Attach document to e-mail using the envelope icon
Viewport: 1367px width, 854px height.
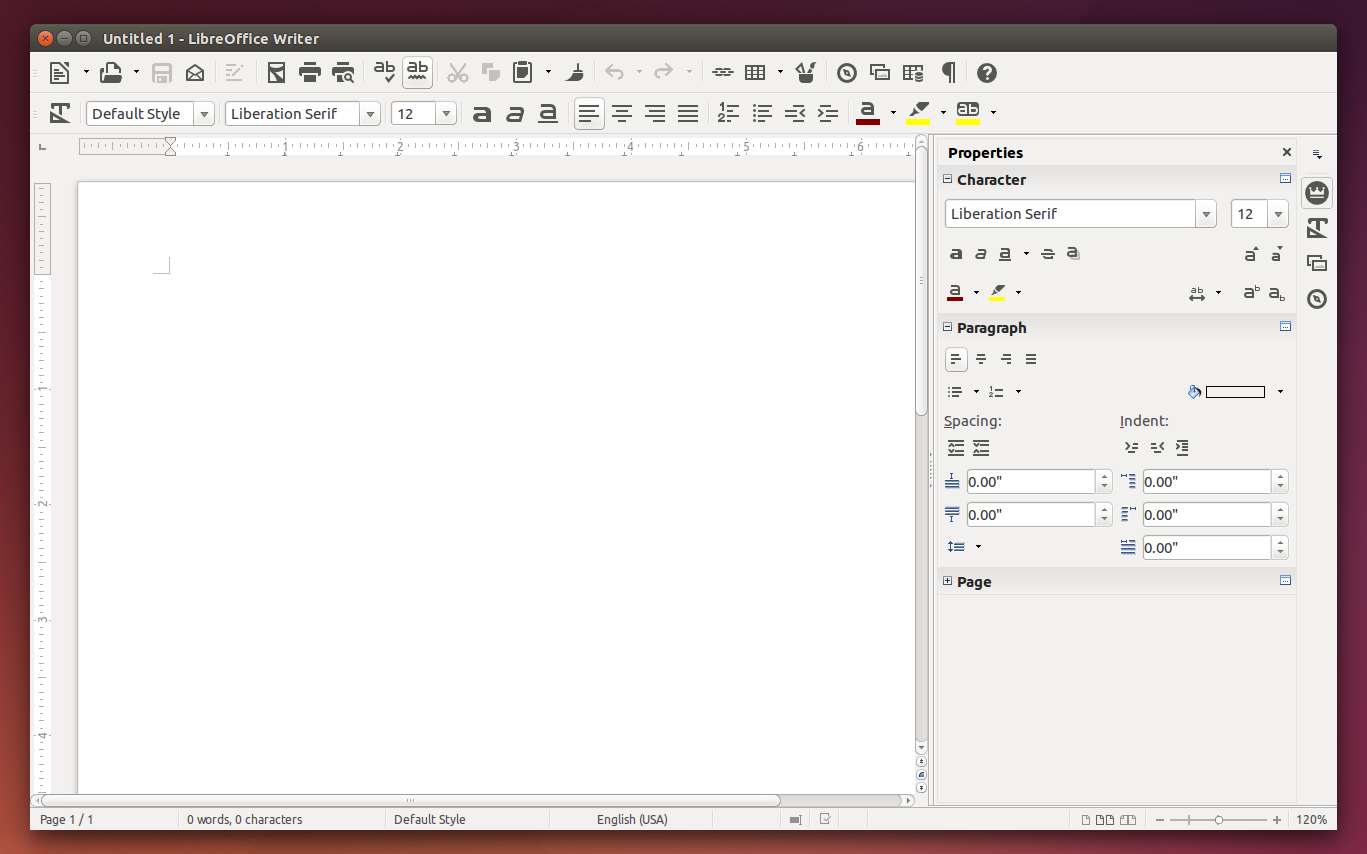pos(195,72)
